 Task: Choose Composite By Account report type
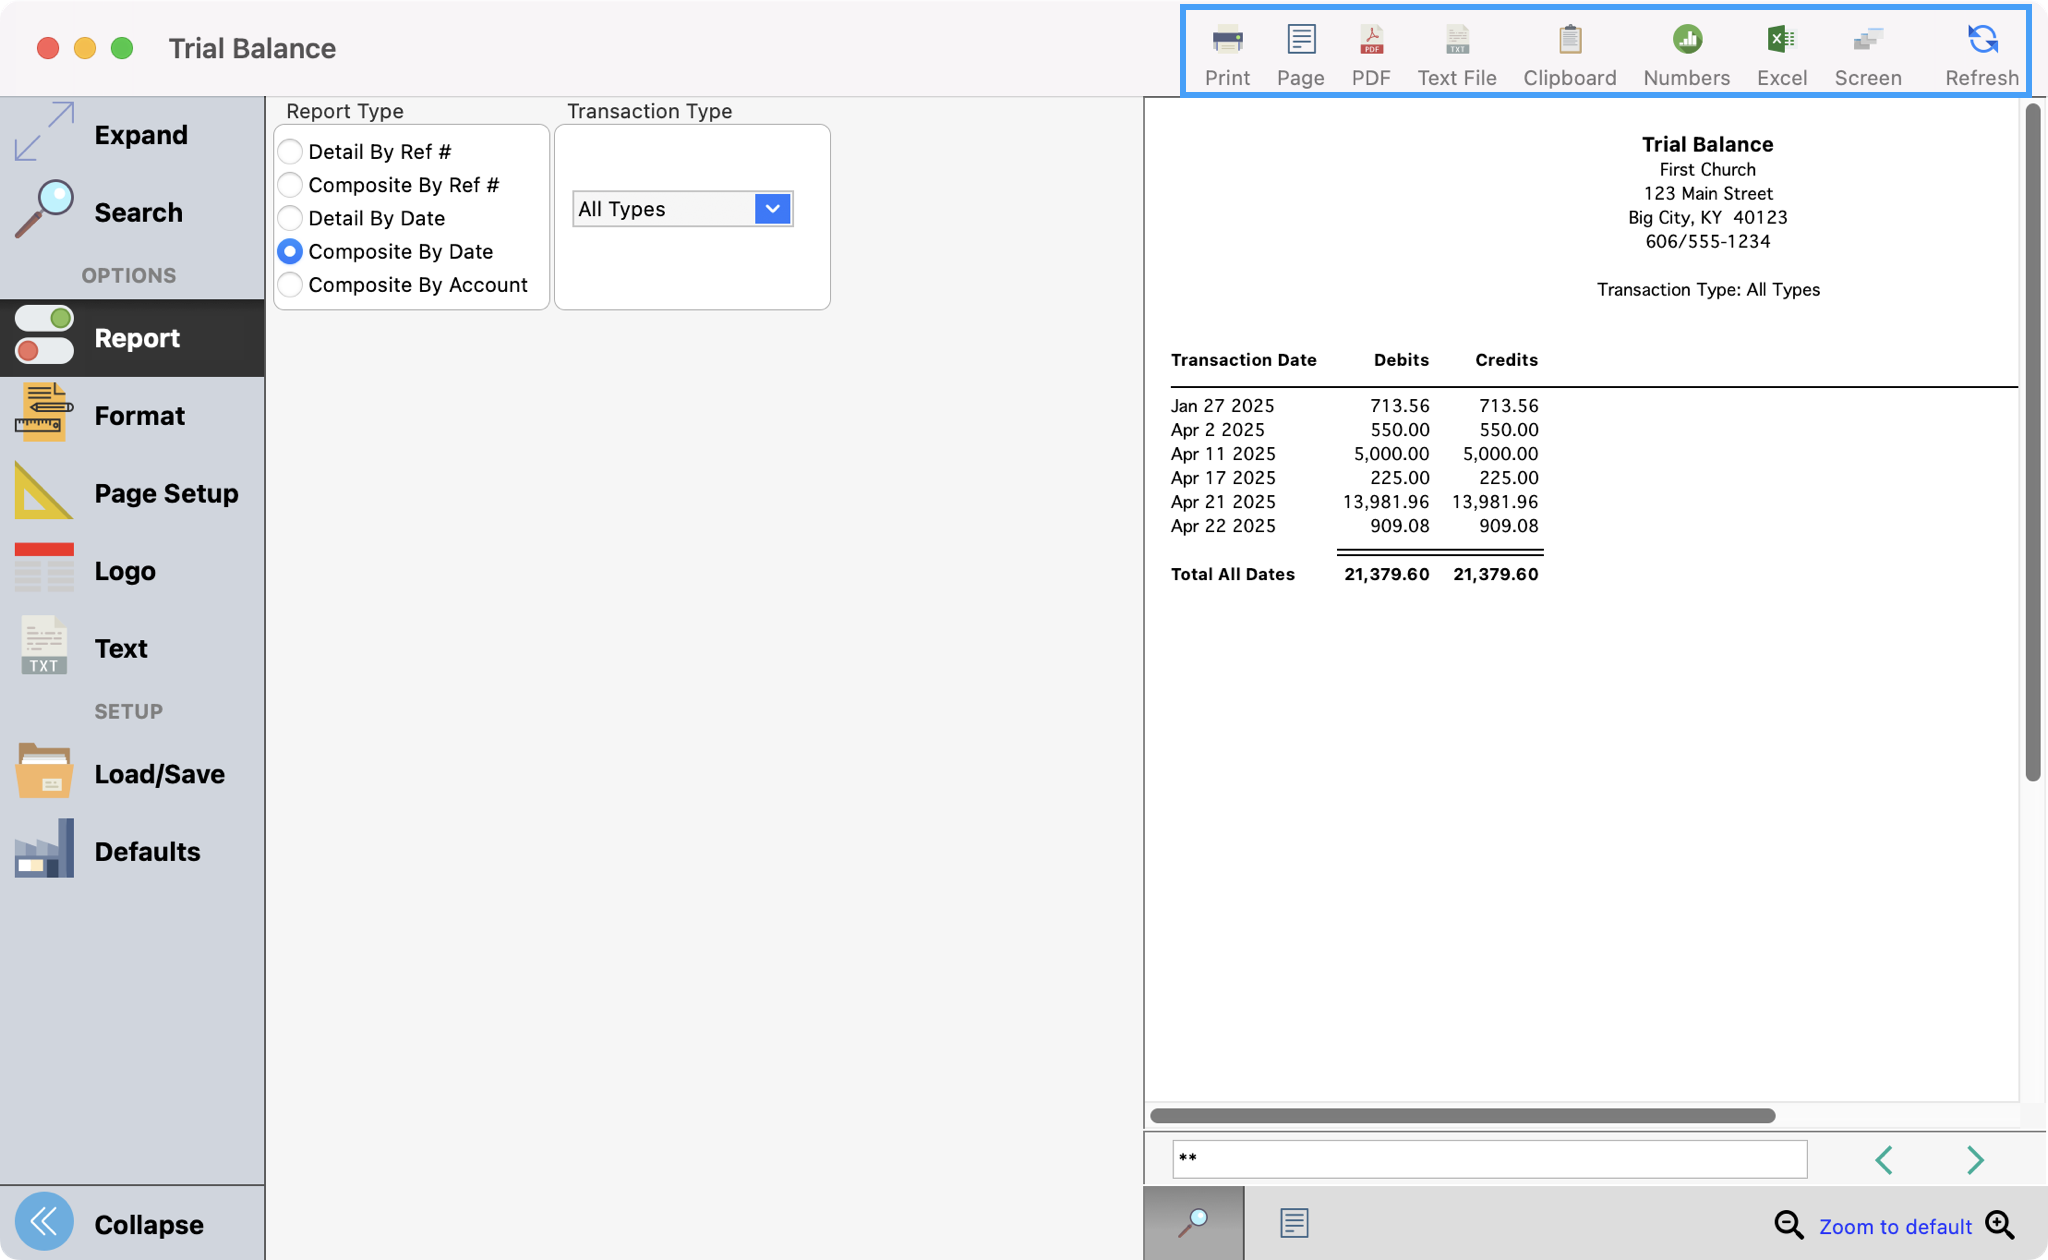click(291, 285)
